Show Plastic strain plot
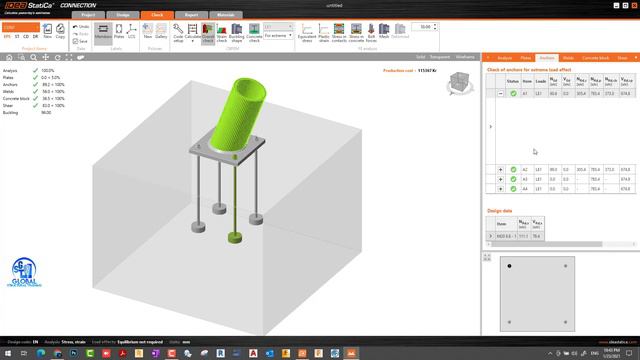 (x=324, y=33)
